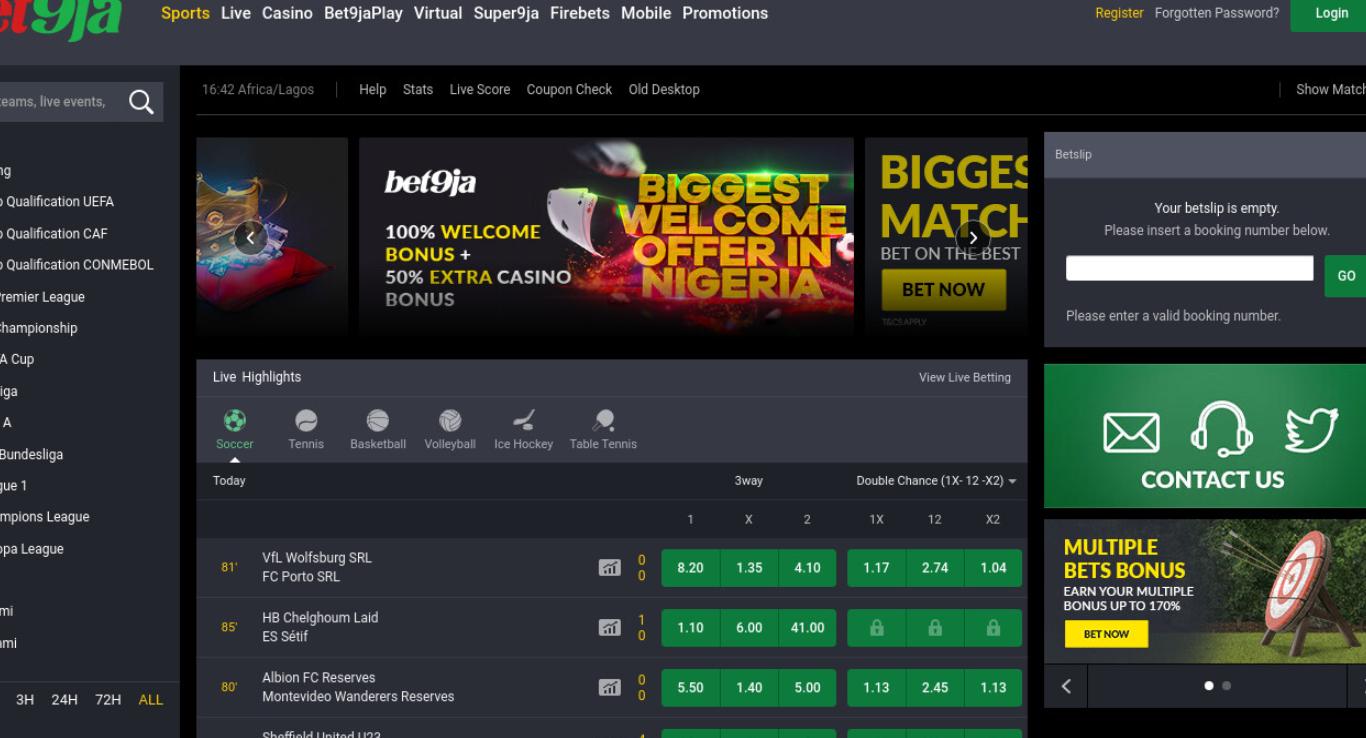Filter events by 72H
Viewport: 1366px width, 738px height.
click(x=108, y=700)
